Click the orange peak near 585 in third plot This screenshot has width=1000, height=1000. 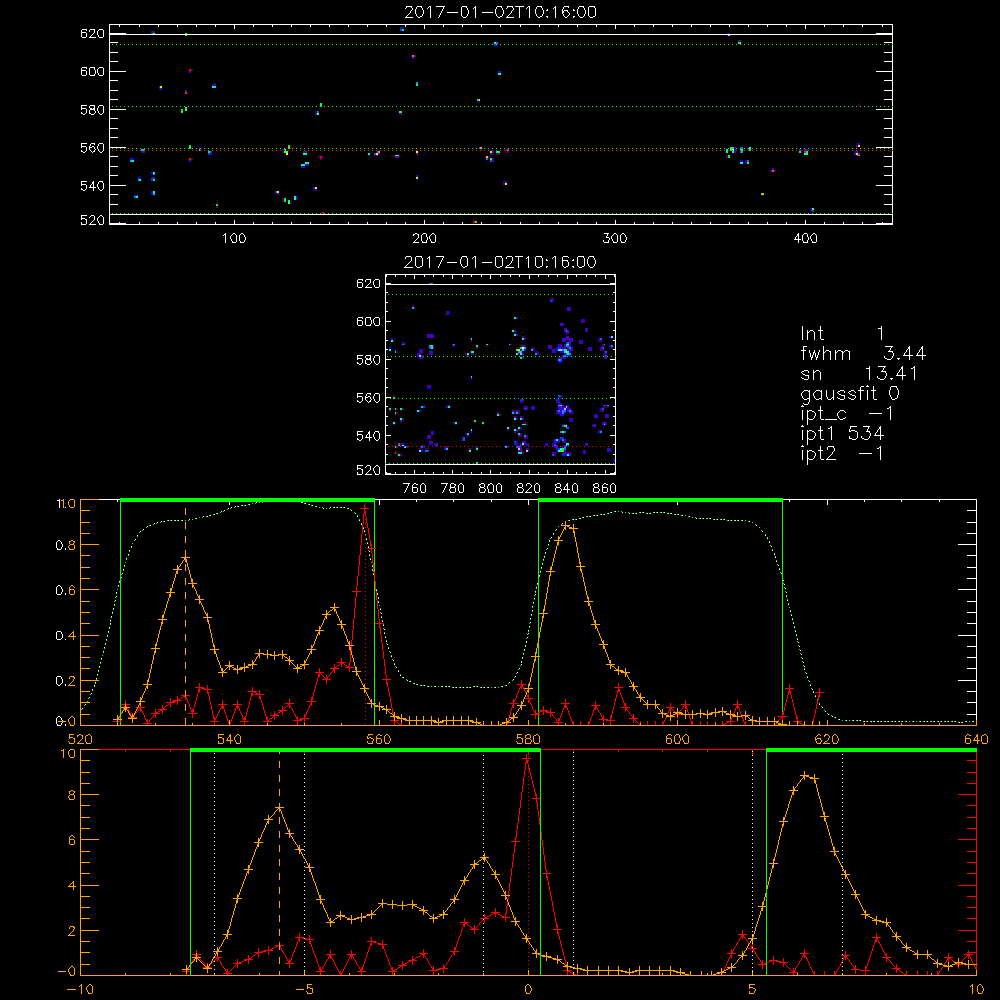click(566, 526)
